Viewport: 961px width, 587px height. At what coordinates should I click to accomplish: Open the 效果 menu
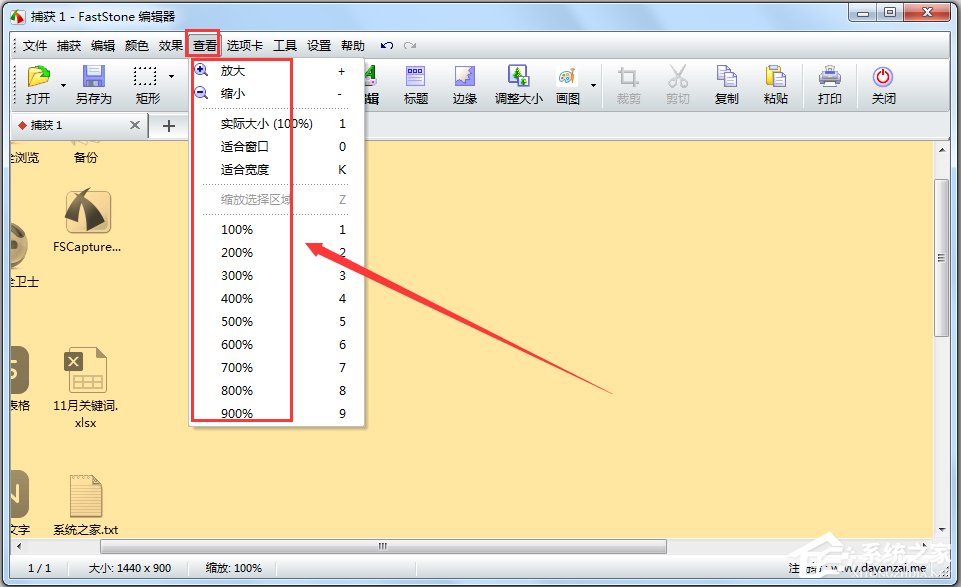pyautogui.click(x=170, y=45)
